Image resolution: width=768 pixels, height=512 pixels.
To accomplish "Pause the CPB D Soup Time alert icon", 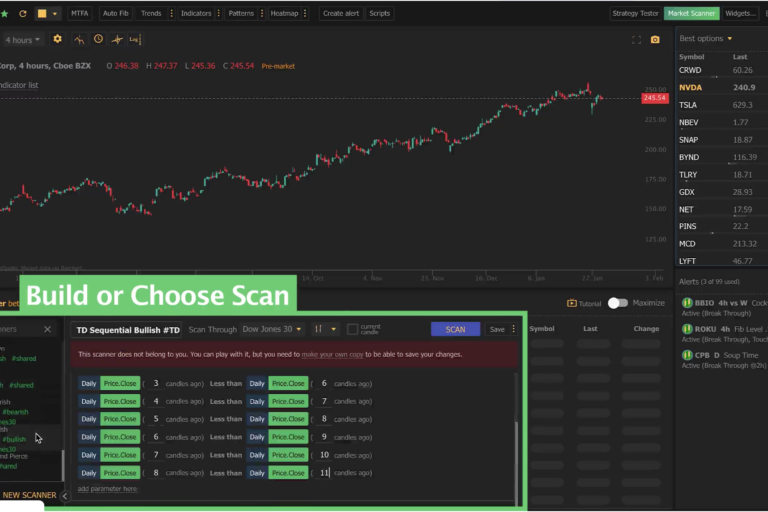I will point(687,355).
